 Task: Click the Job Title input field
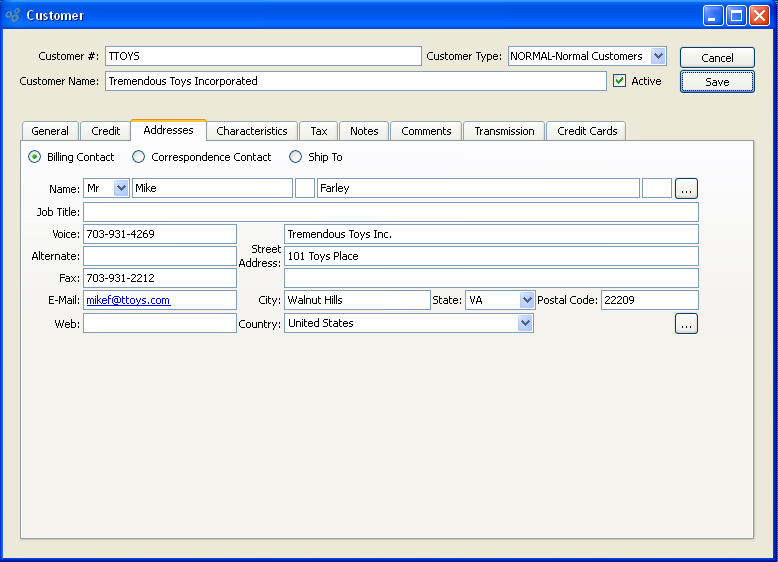(390, 212)
